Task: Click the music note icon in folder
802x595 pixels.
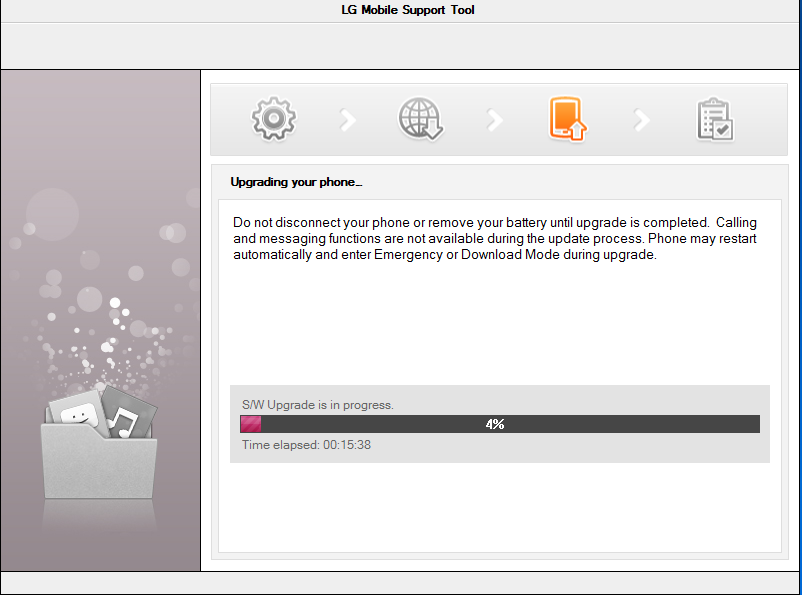Action: click(128, 420)
